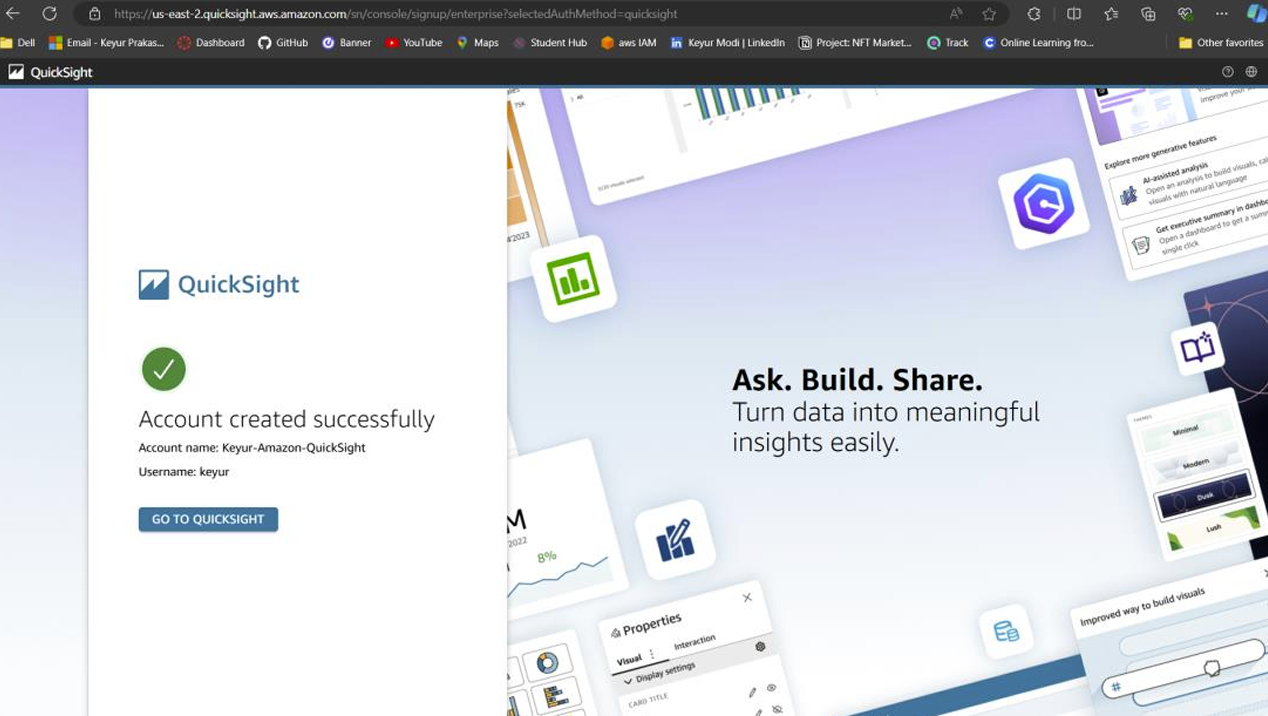The height and width of the screenshot is (716, 1268).
Task: Click the "Account created successfully" heading
Action: click(287, 419)
